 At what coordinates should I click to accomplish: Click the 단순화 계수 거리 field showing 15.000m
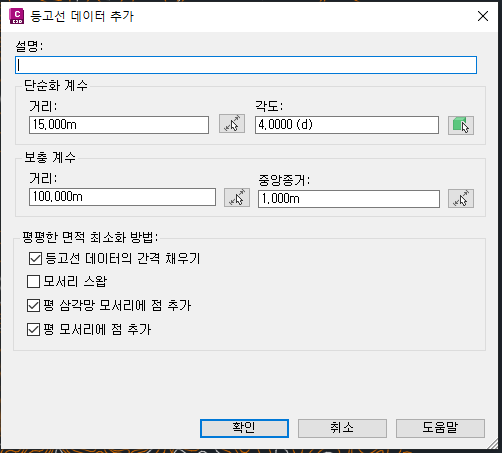pyautogui.click(x=119, y=125)
